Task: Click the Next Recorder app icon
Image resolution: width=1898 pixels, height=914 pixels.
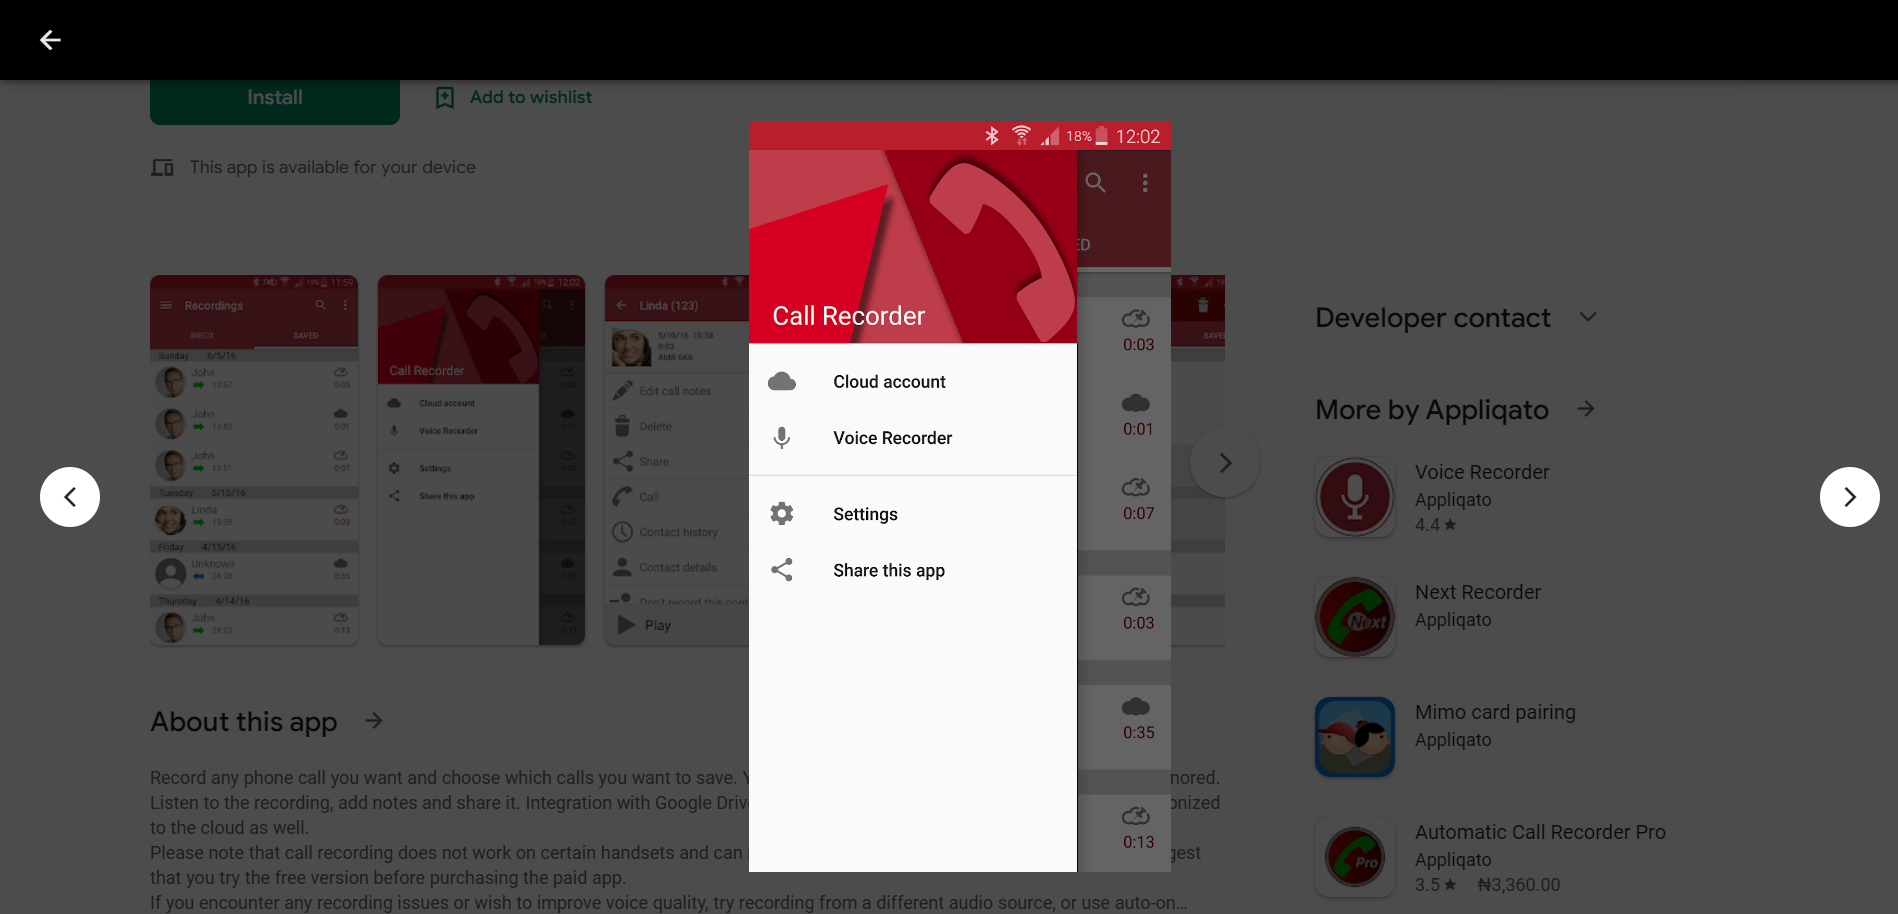Action: click(x=1355, y=617)
